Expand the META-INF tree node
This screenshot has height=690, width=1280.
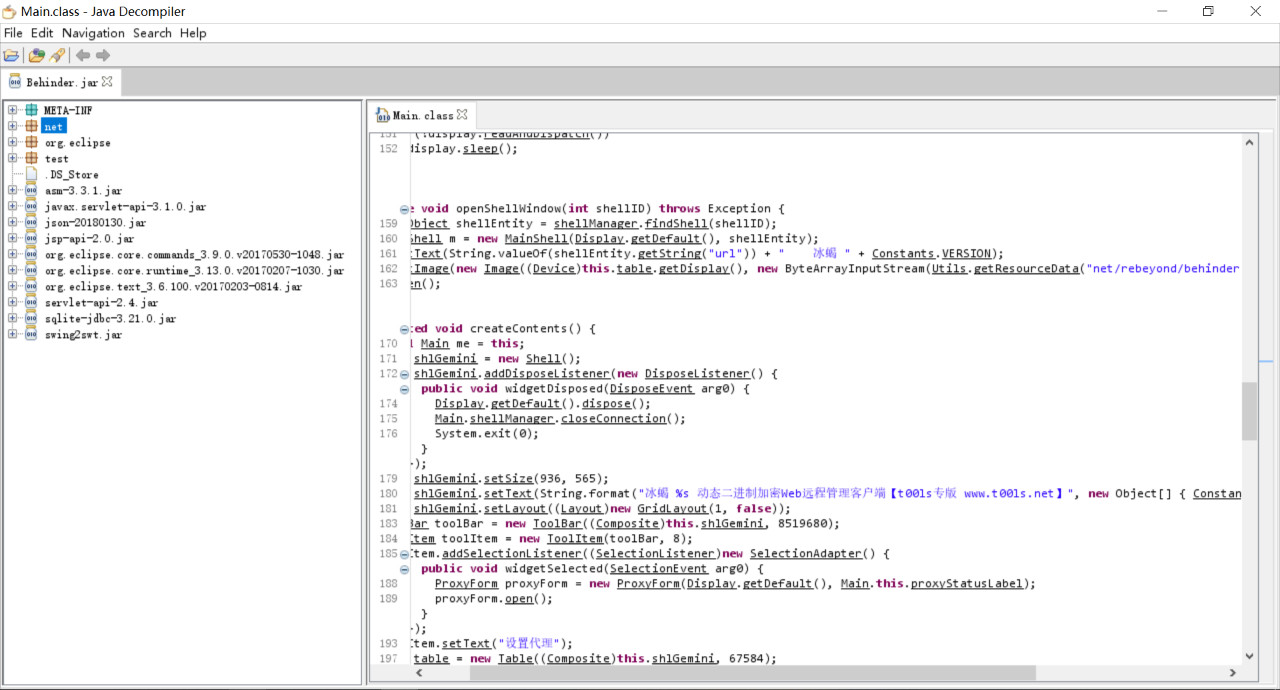(12, 111)
